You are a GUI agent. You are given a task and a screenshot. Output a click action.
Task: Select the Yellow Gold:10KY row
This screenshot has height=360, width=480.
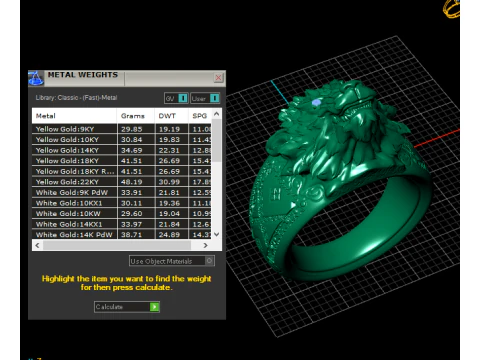(122, 140)
